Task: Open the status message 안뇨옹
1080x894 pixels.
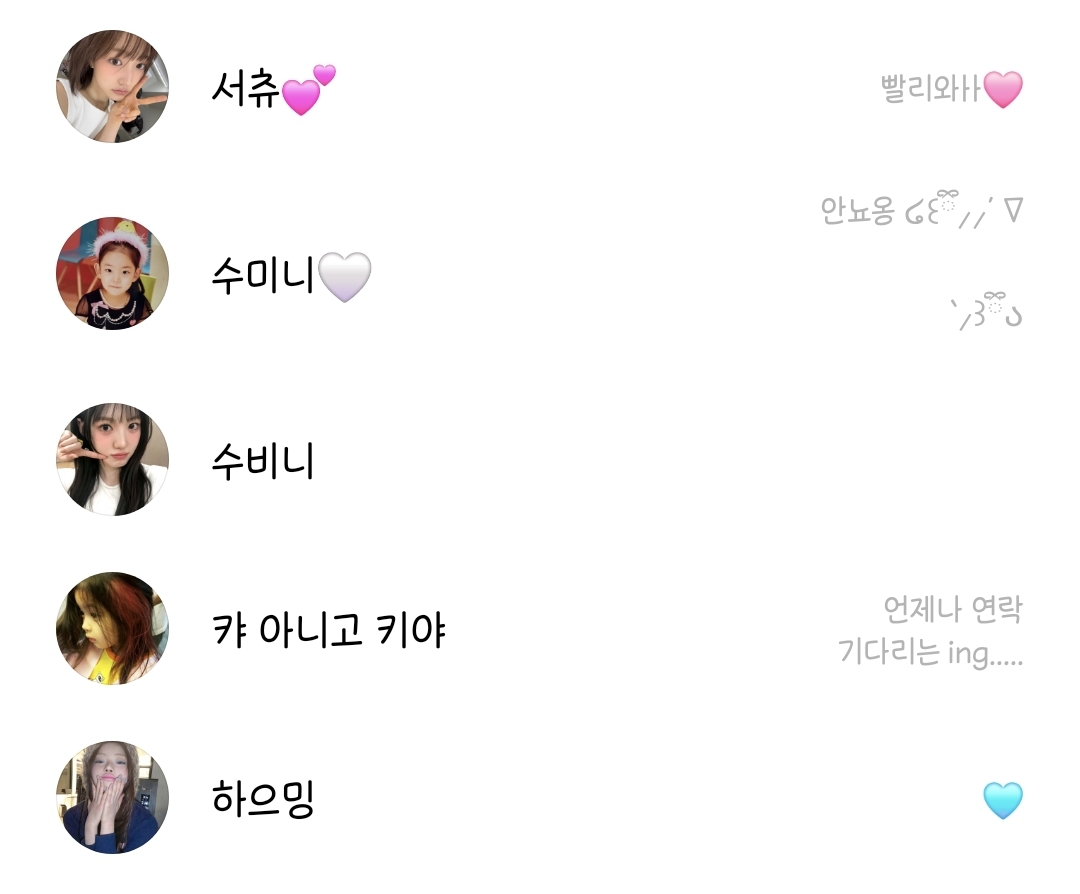Action: (858, 210)
